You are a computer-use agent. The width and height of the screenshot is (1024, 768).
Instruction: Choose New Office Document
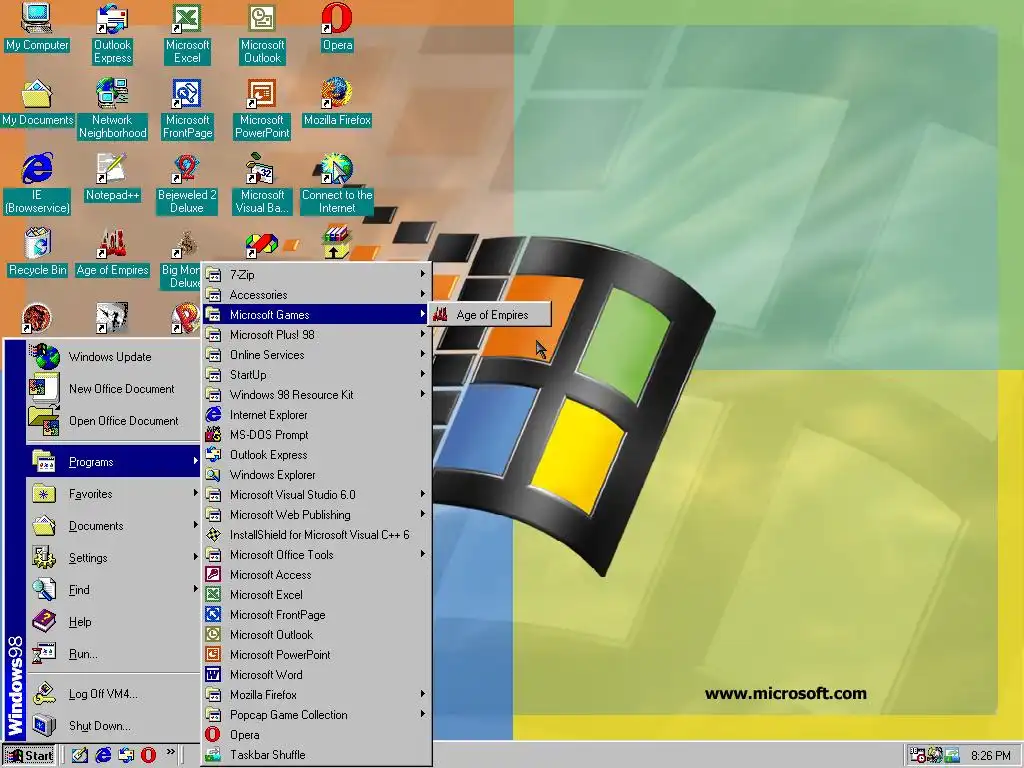point(114,389)
